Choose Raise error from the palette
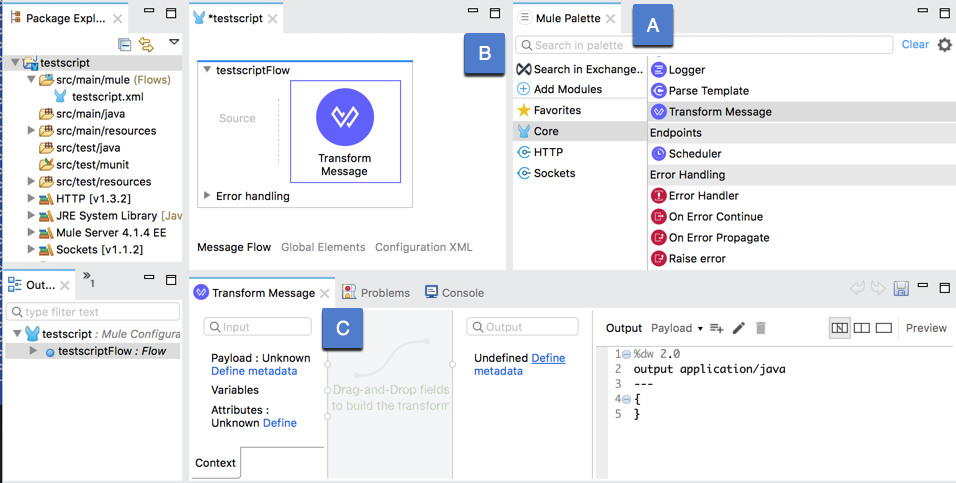The image size is (956, 483). (x=696, y=258)
